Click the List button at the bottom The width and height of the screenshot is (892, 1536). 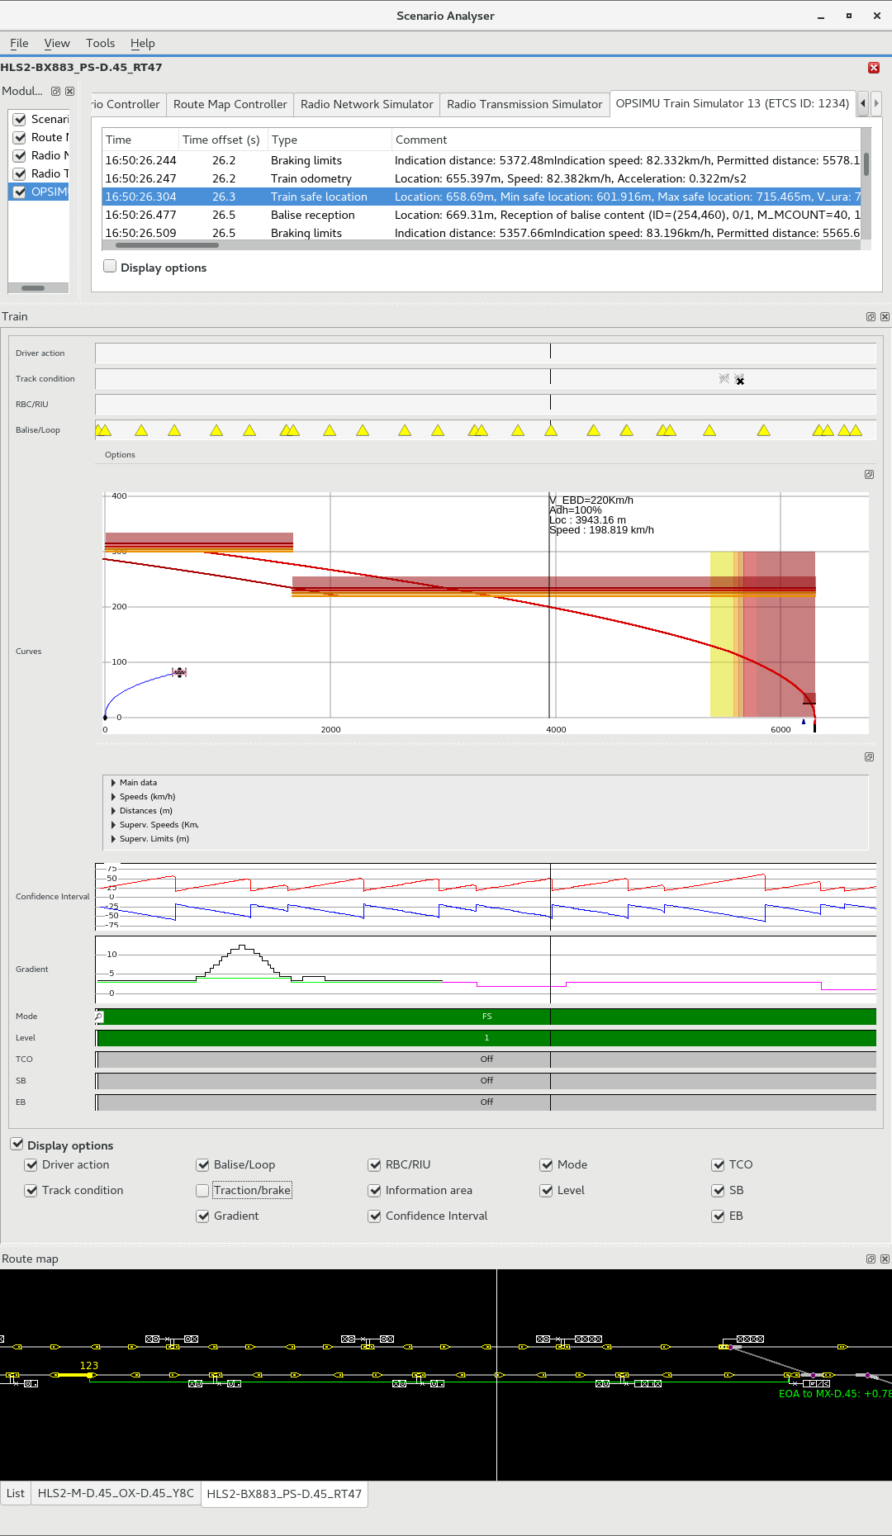[15, 1492]
